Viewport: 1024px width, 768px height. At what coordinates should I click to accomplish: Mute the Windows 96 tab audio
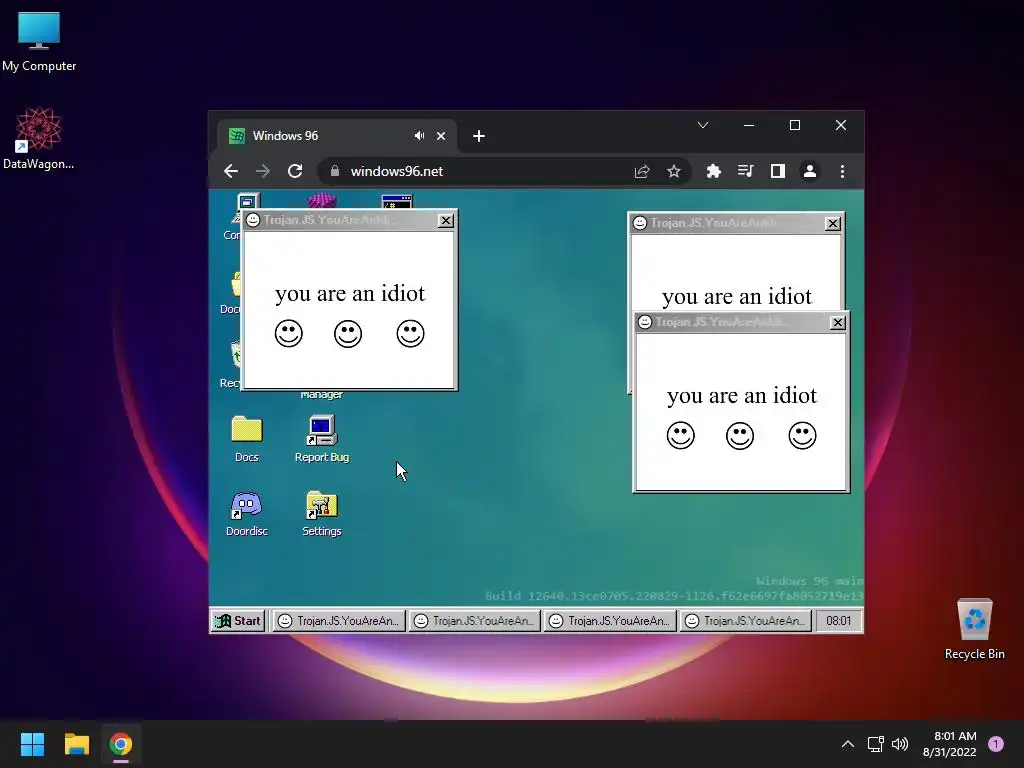click(419, 136)
